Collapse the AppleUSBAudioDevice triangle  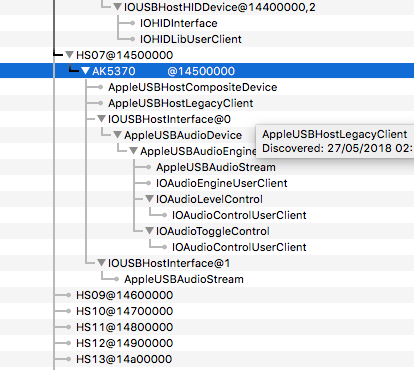tap(117, 135)
